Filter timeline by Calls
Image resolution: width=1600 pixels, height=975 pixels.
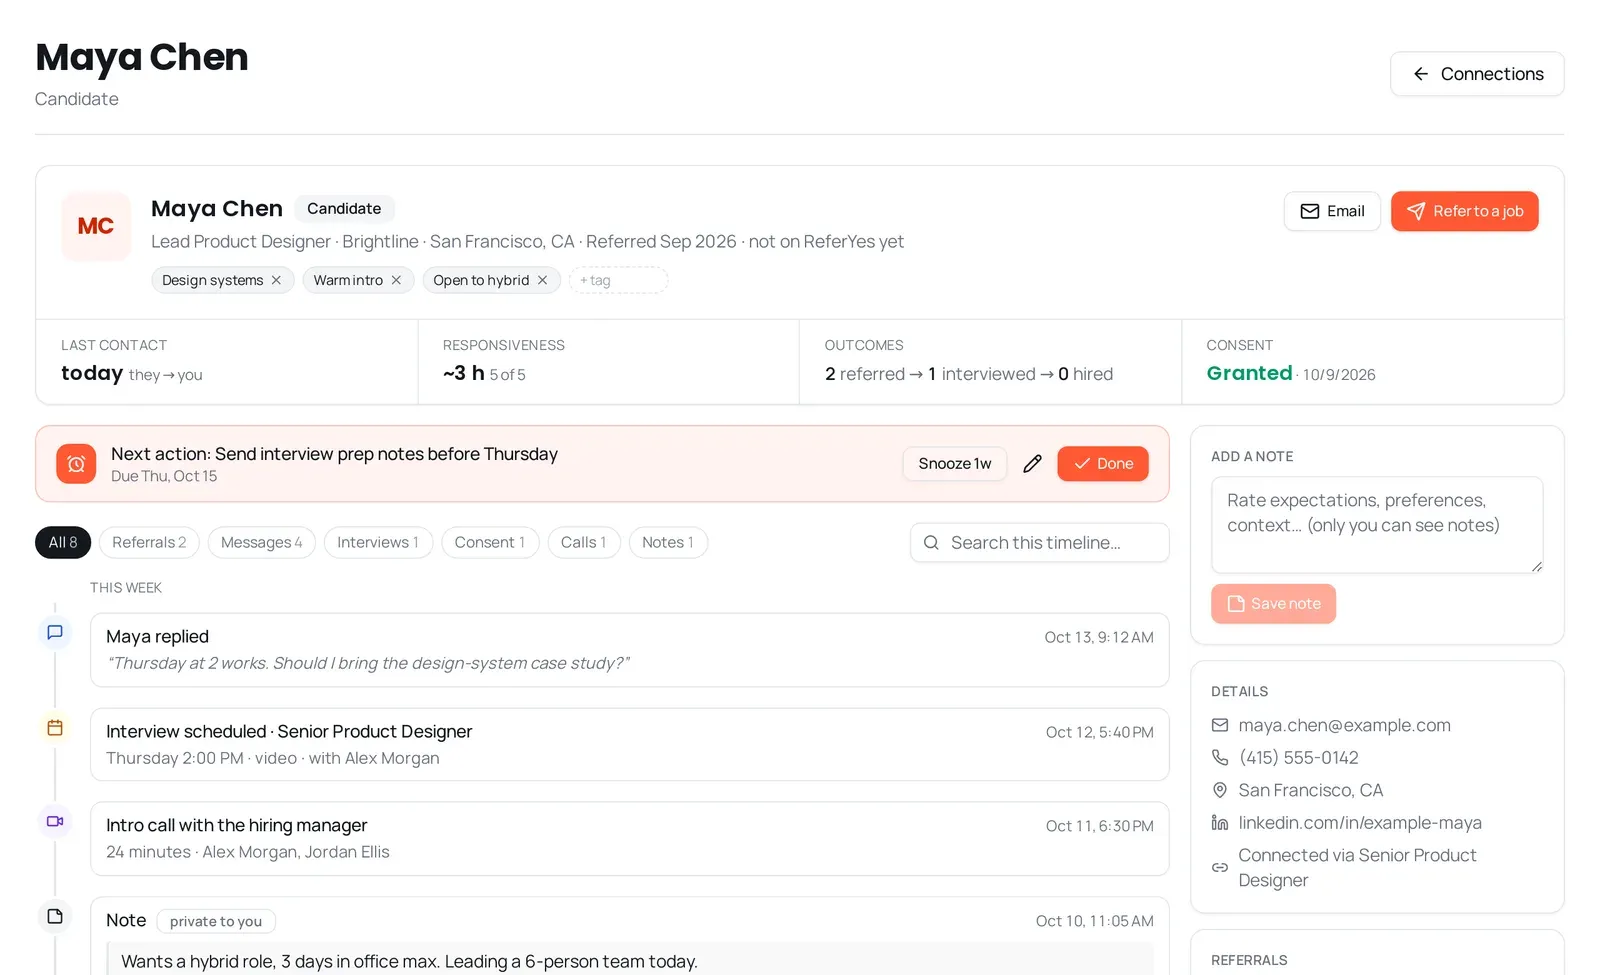[584, 542]
